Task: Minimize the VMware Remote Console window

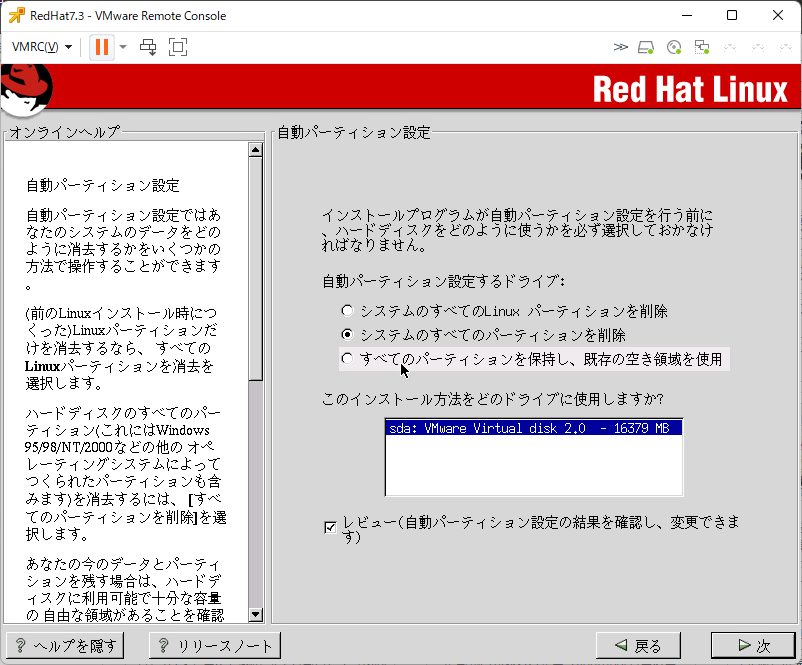Action: click(x=687, y=15)
